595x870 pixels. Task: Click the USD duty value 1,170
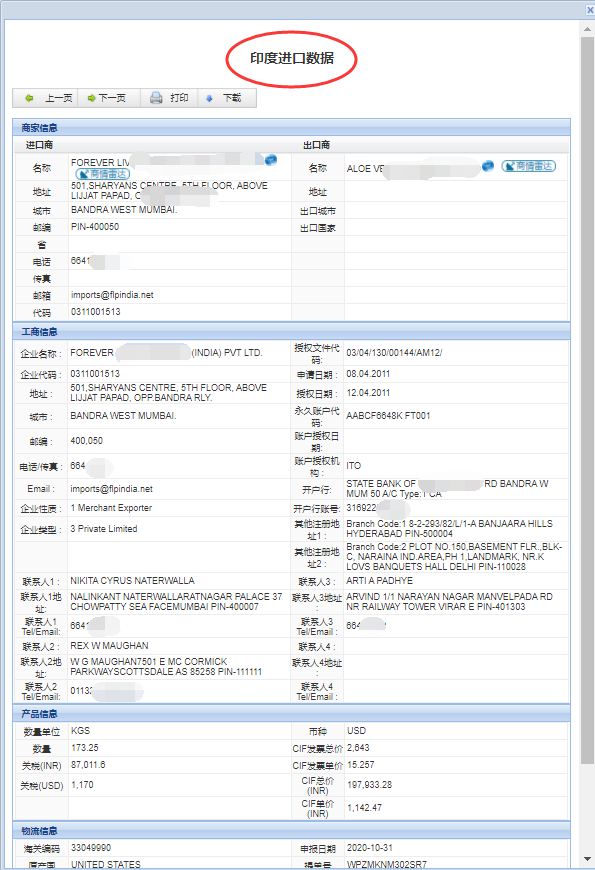click(x=82, y=785)
